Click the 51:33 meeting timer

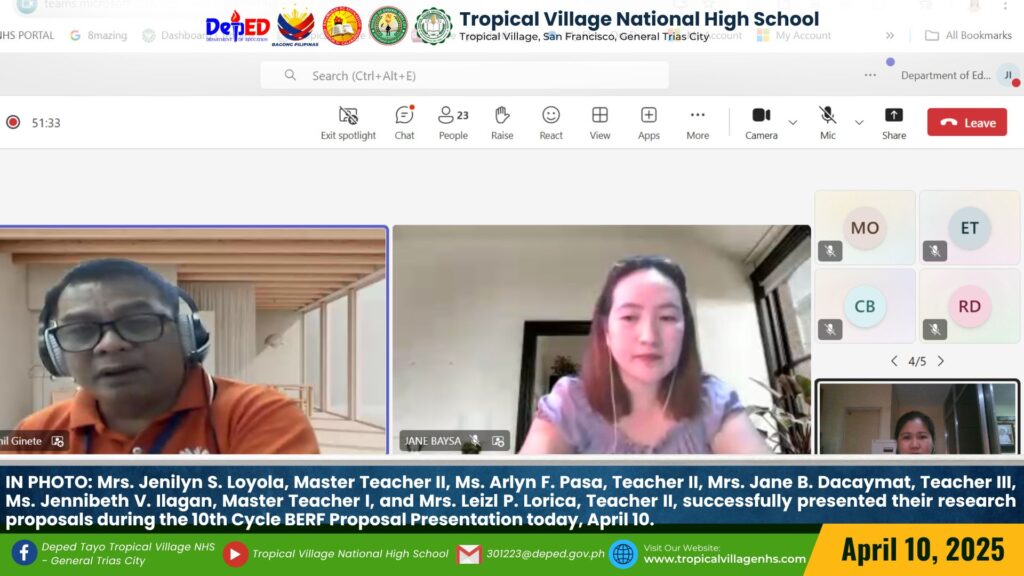[46, 123]
